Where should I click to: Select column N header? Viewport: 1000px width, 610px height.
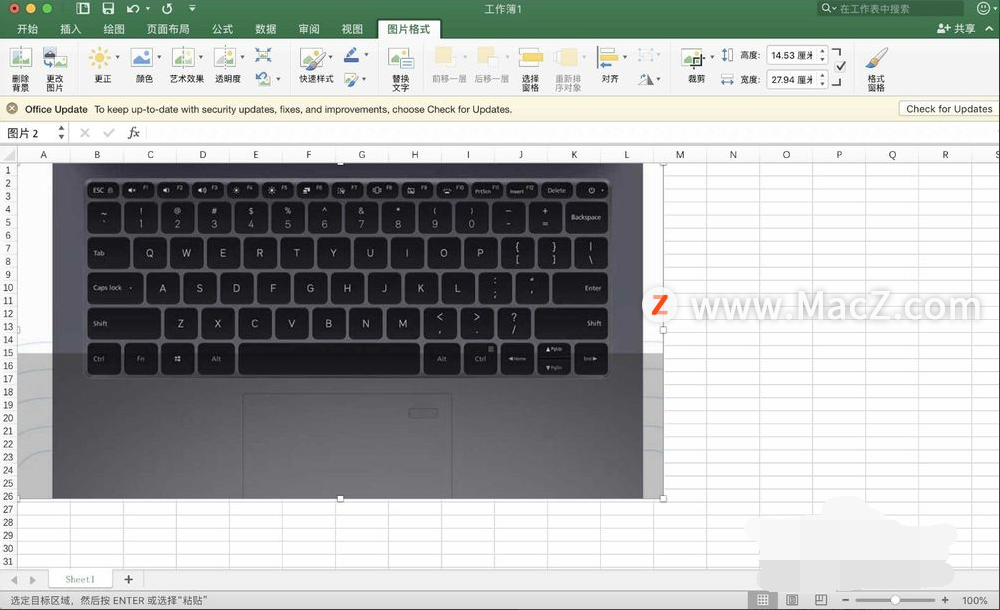click(733, 154)
